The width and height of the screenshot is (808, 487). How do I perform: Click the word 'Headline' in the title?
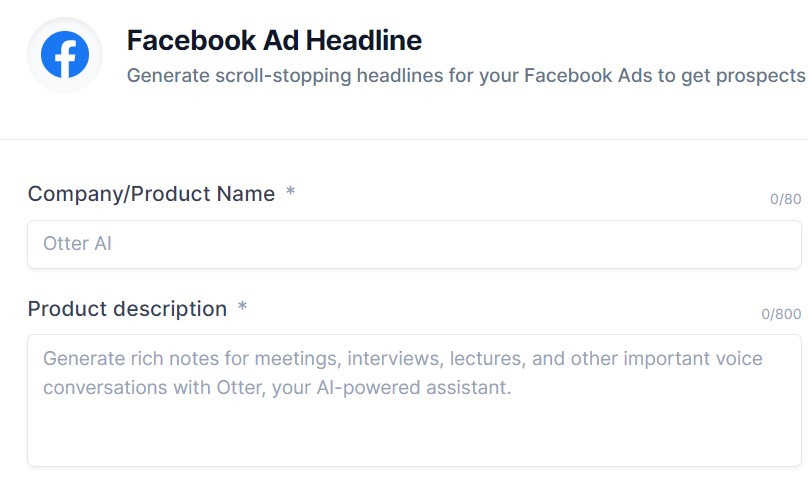coord(364,40)
